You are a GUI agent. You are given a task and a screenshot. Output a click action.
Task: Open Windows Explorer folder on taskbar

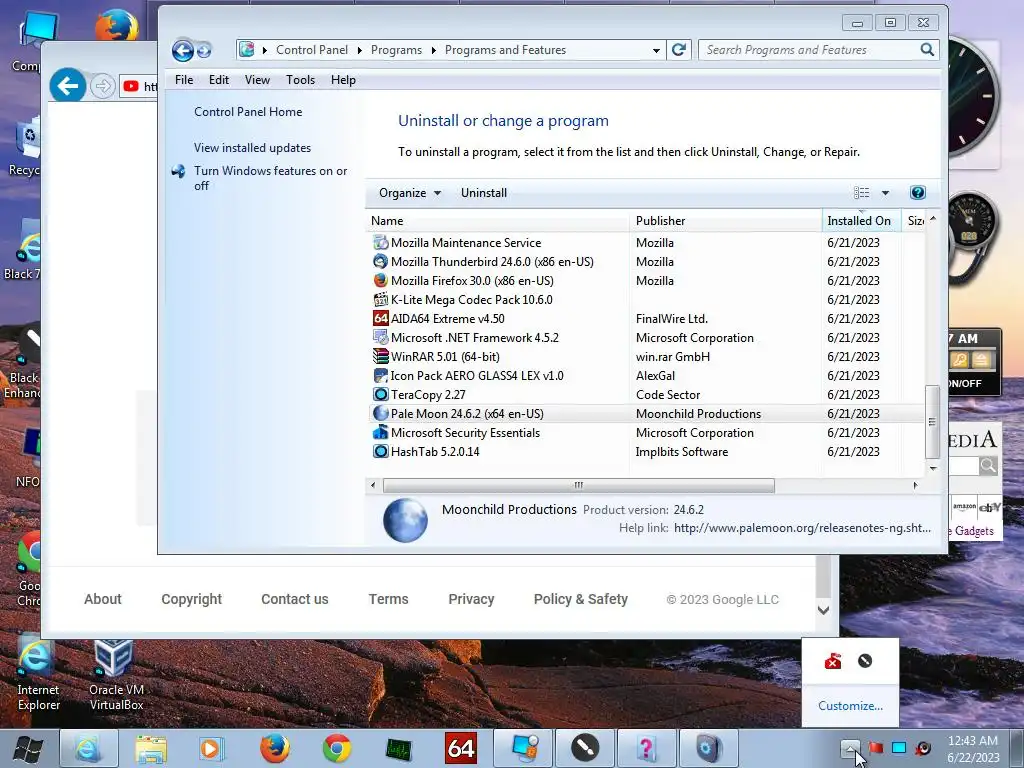pos(151,748)
